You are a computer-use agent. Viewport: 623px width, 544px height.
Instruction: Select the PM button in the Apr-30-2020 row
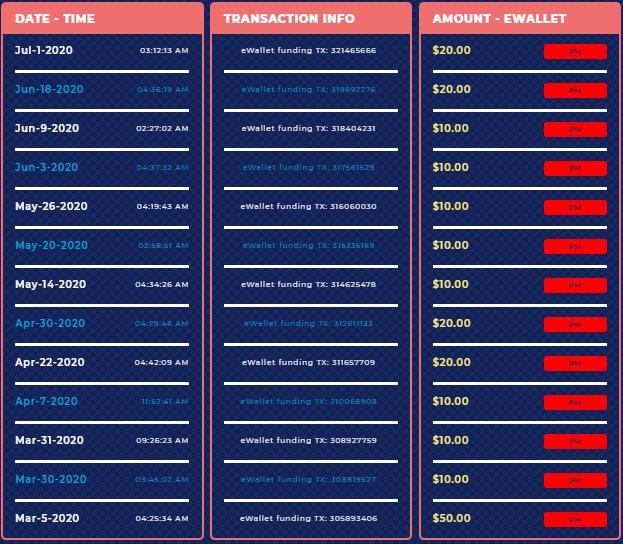click(575, 324)
